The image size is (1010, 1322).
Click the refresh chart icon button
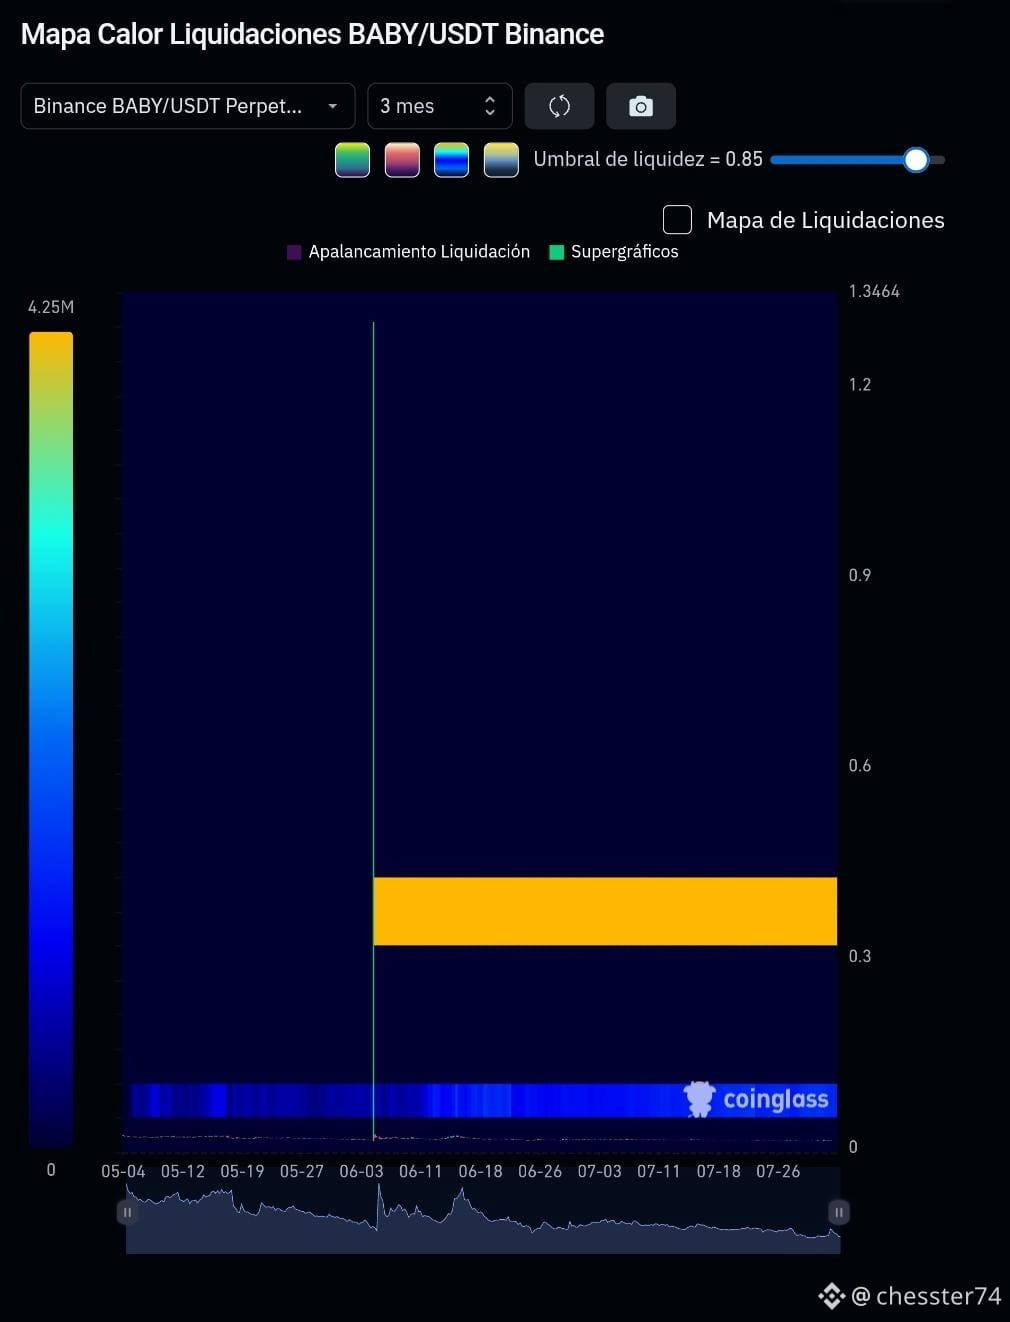[x=559, y=106]
